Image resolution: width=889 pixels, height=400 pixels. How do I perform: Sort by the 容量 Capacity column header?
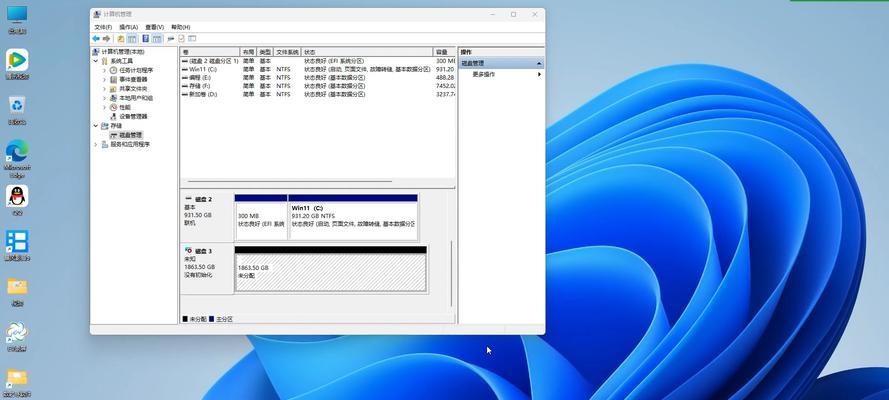click(x=444, y=52)
